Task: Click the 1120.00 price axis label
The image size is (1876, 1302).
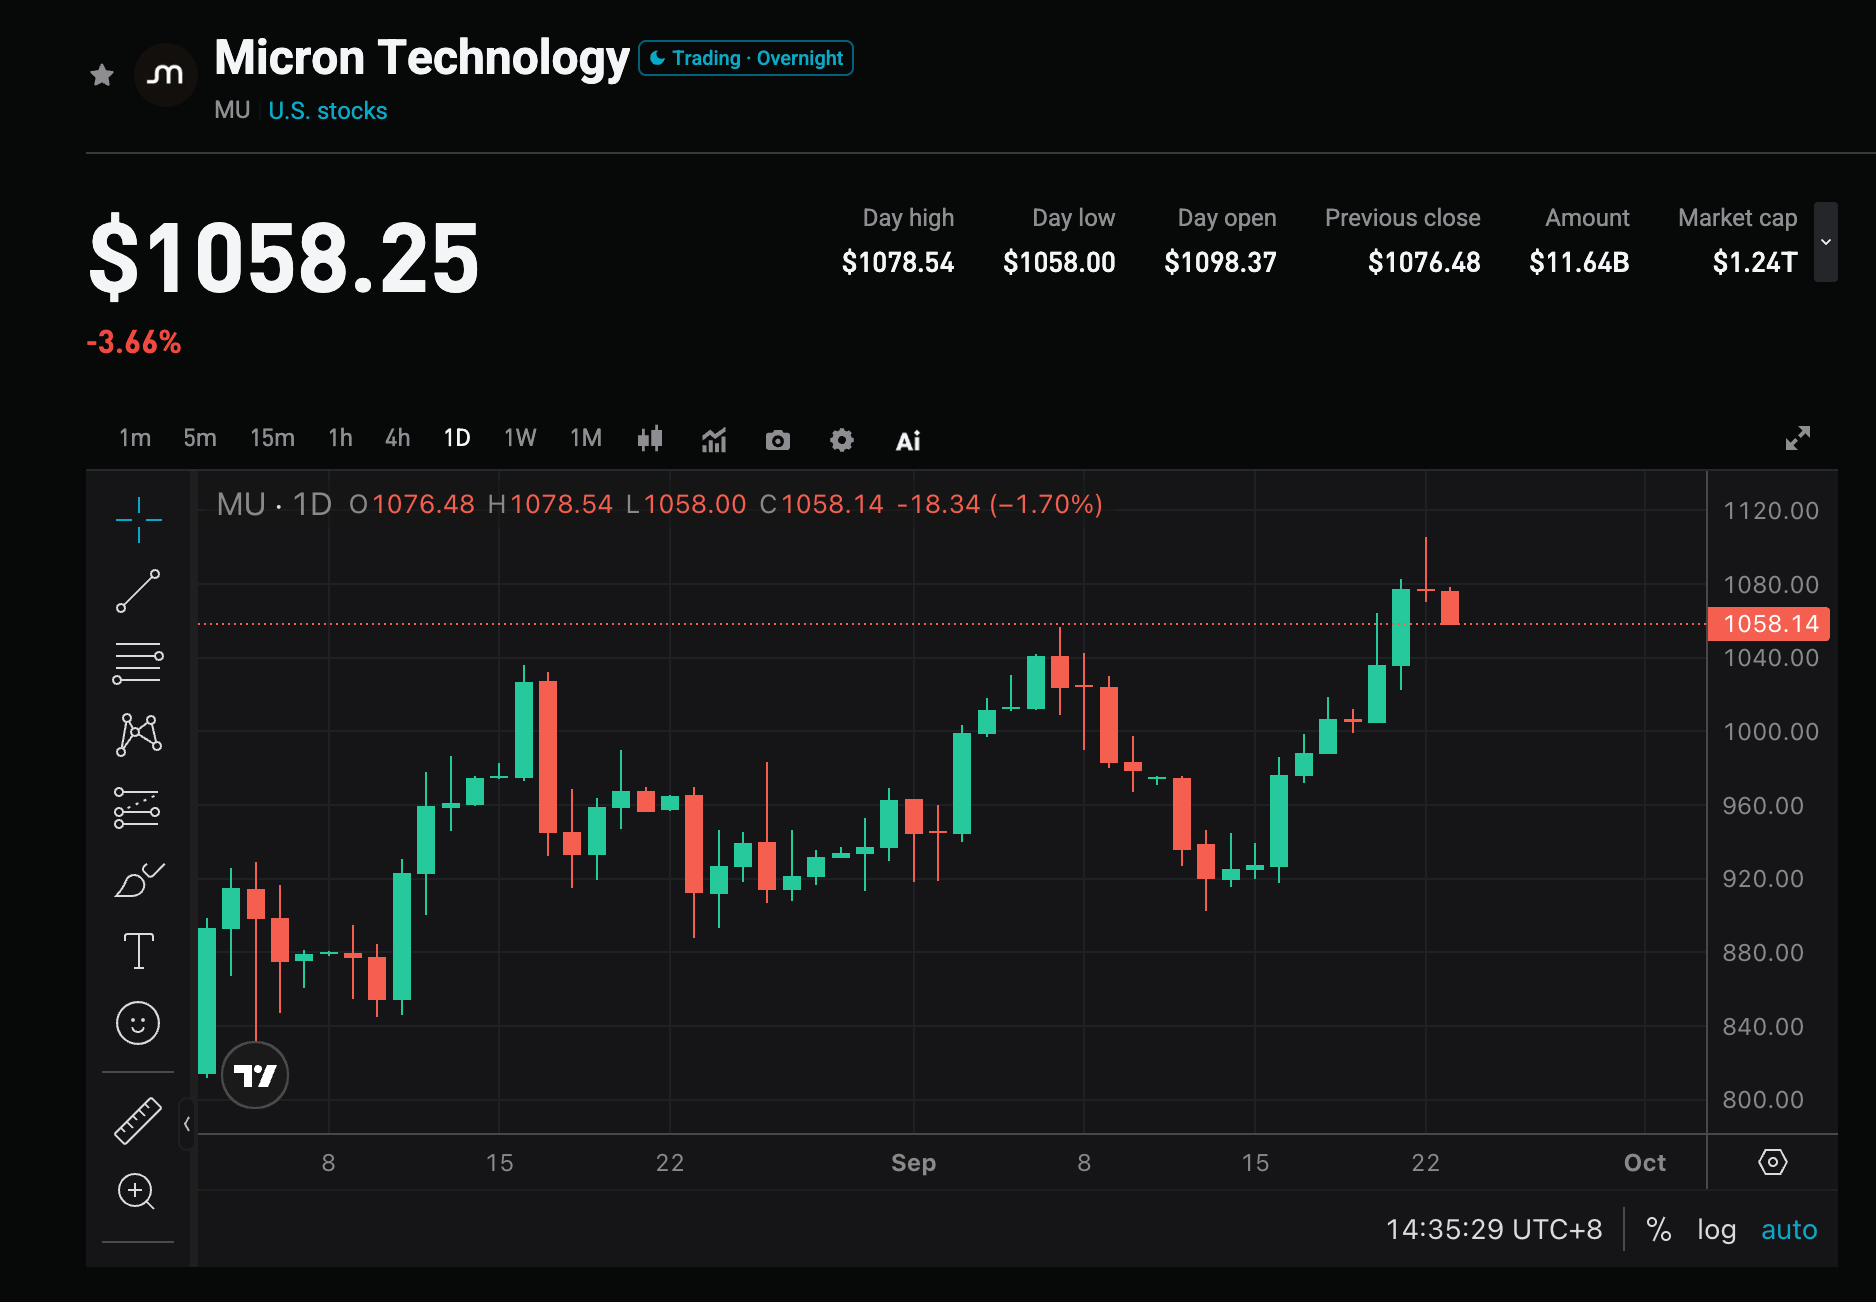Action: (1771, 511)
